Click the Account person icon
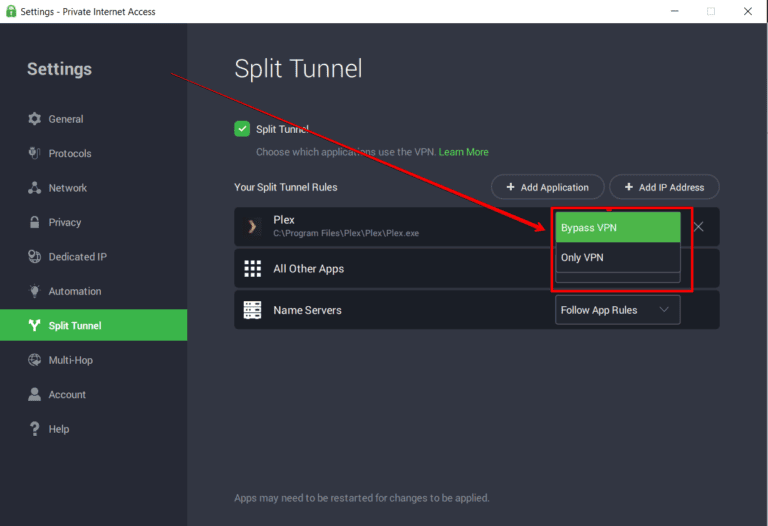The width and height of the screenshot is (768, 526). (34, 394)
